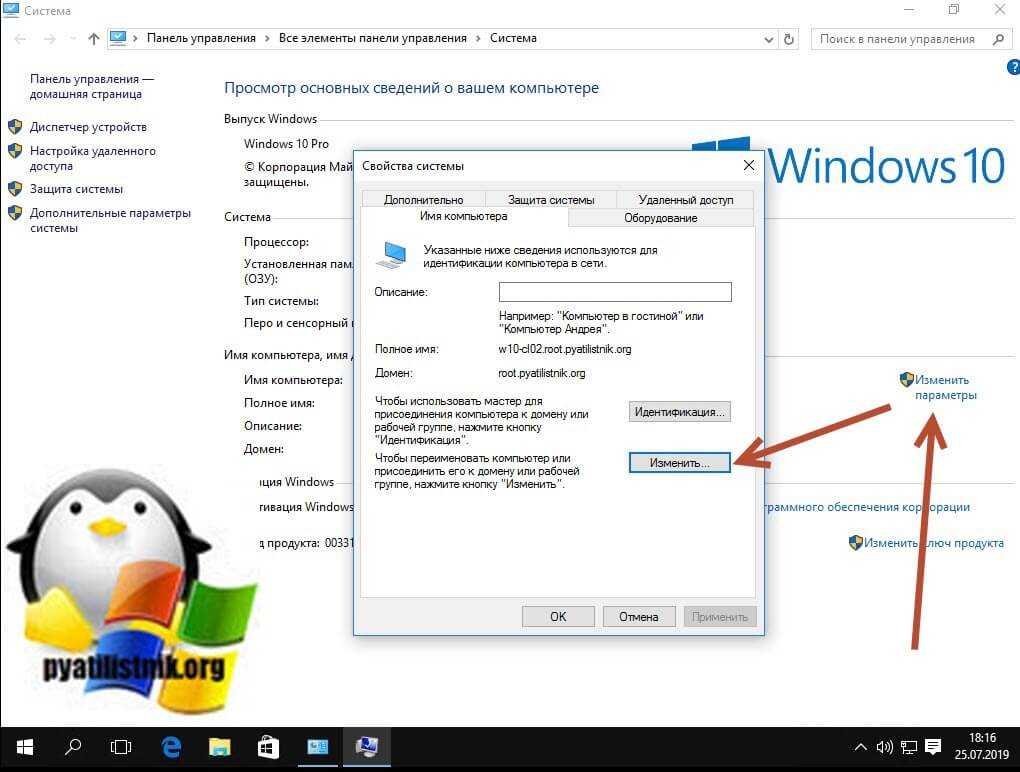Expand chevron before 'Система' breadcrumb

click(x=478, y=39)
